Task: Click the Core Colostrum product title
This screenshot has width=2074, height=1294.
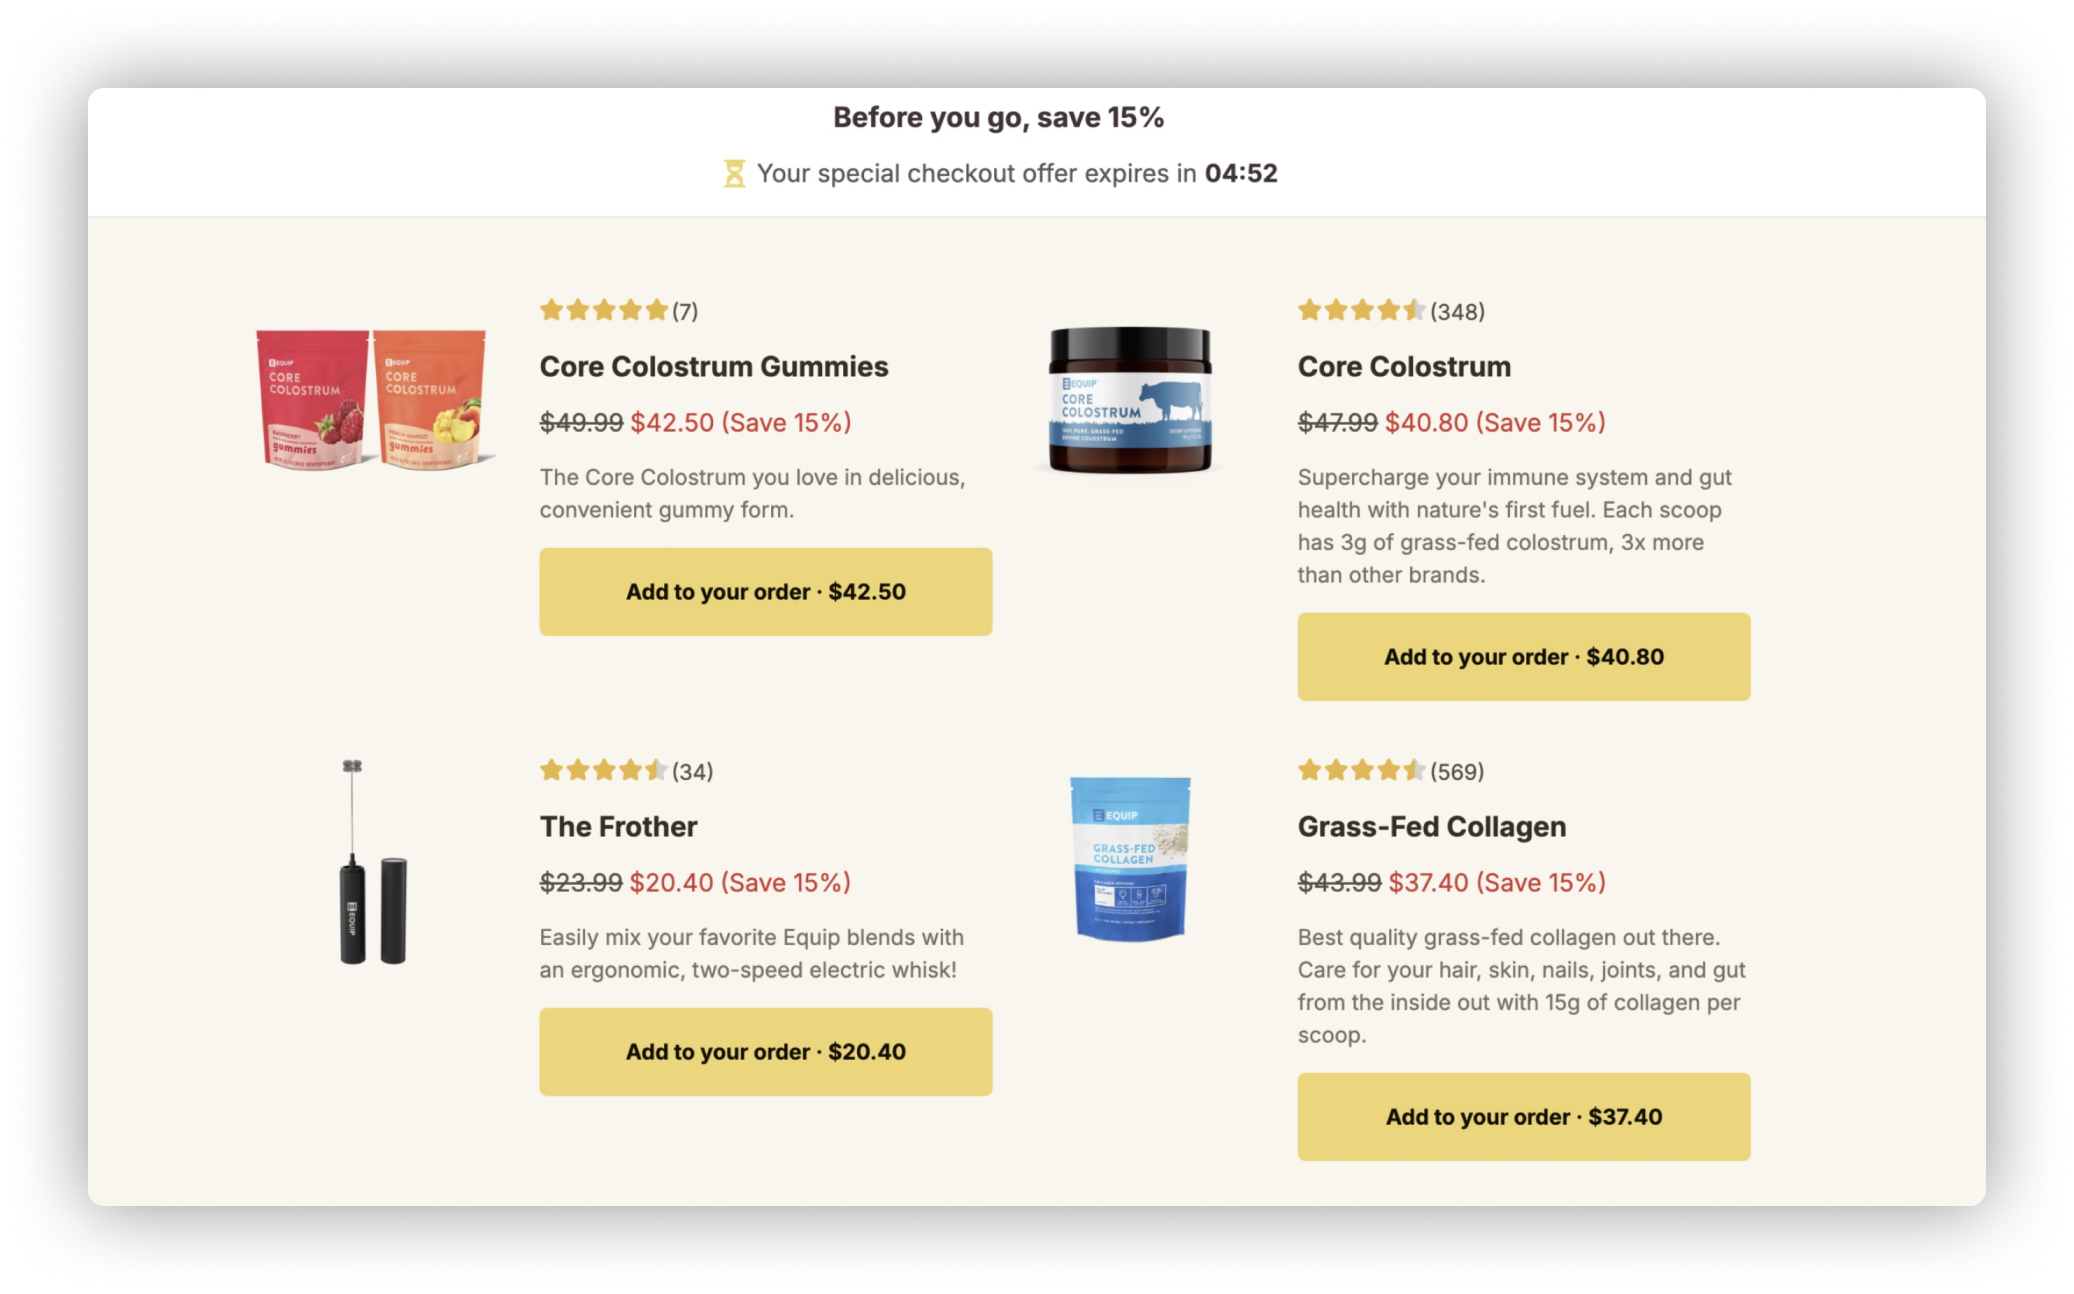Action: (1404, 367)
